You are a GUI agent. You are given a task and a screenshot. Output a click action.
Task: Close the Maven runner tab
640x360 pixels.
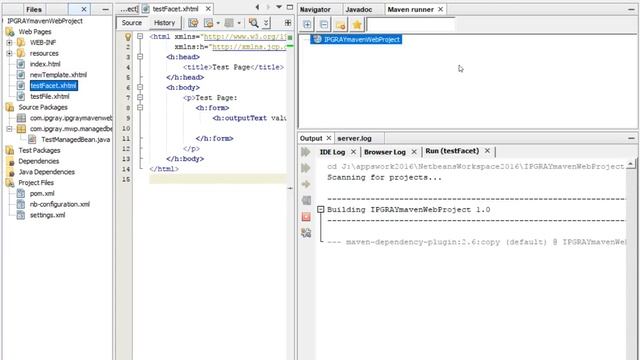tap(441, 9)
